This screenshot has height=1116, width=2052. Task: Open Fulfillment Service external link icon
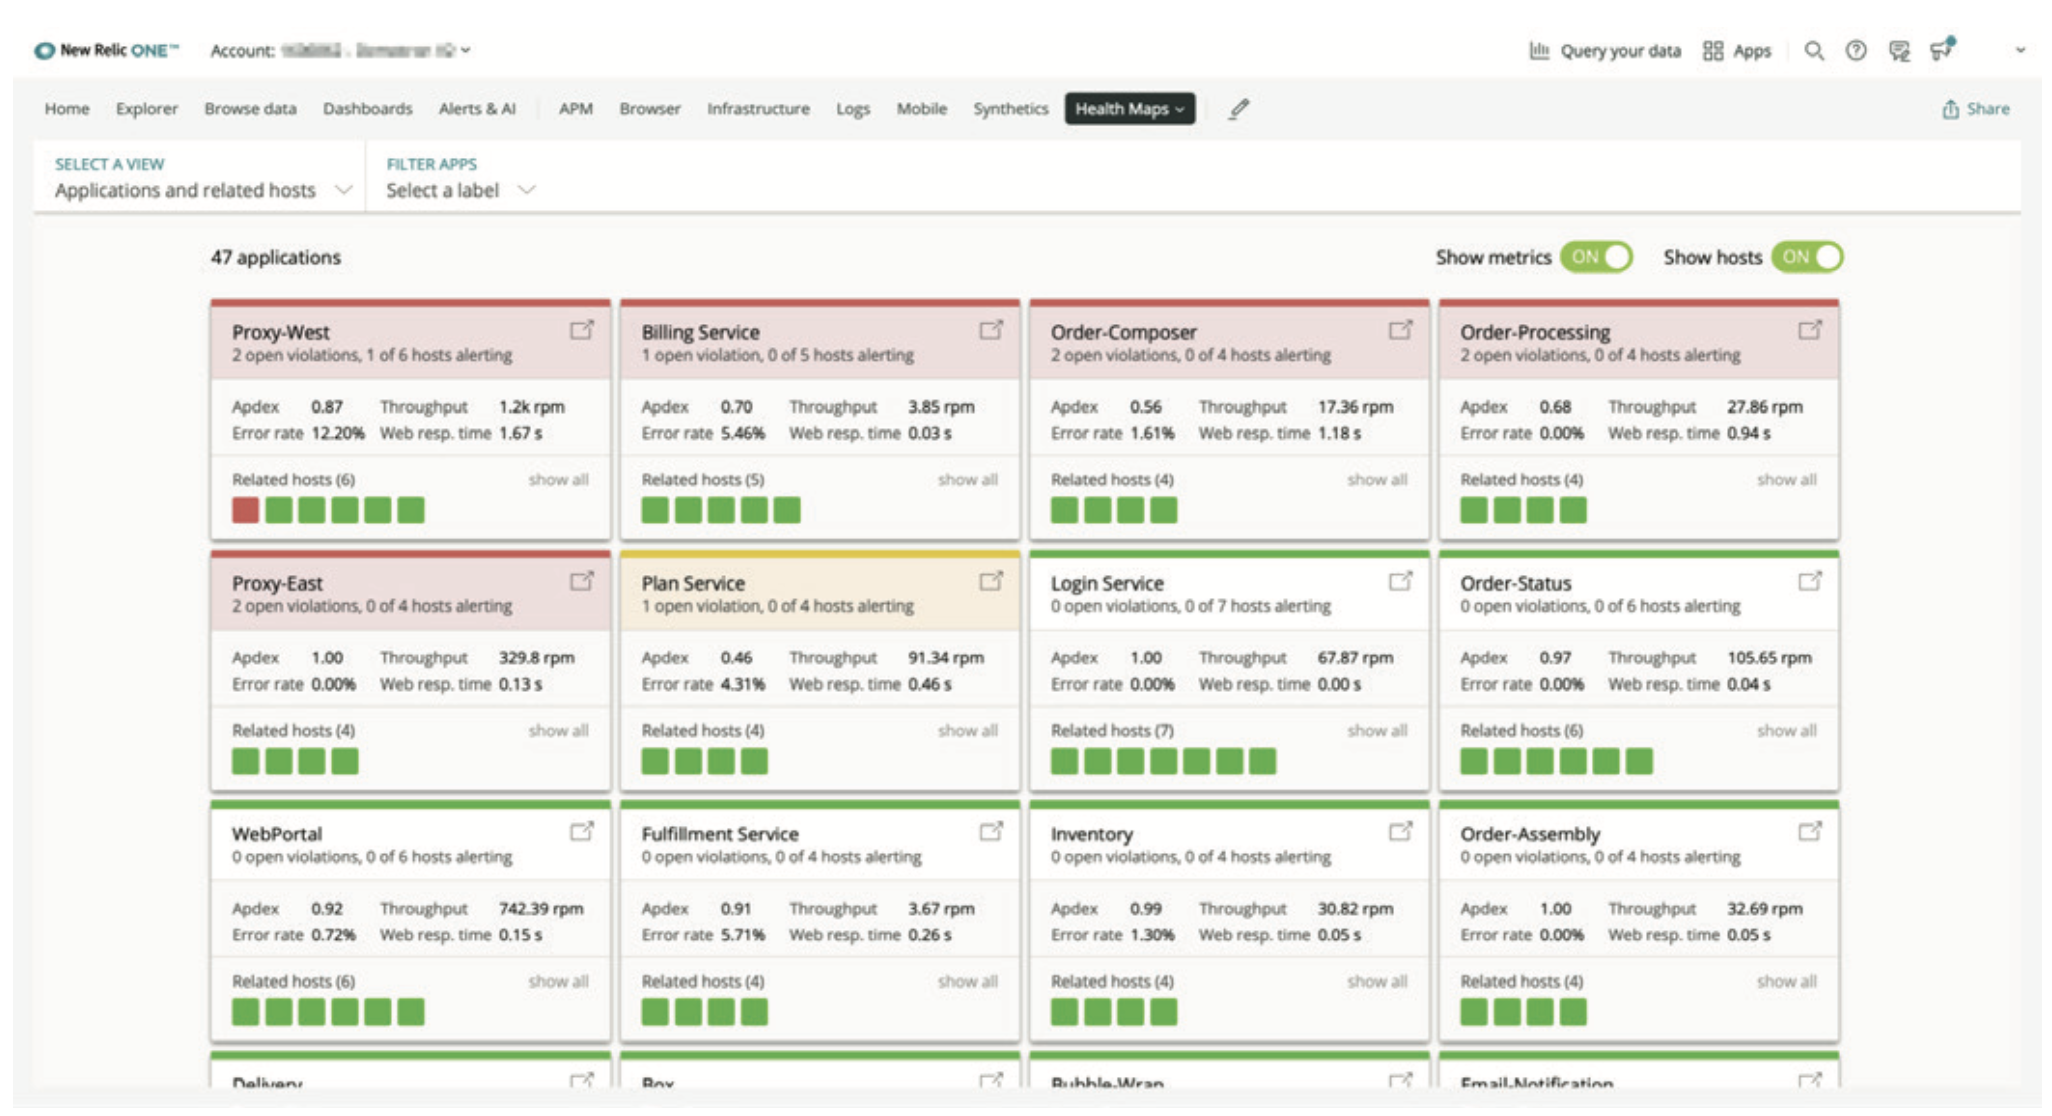(990, 831)
